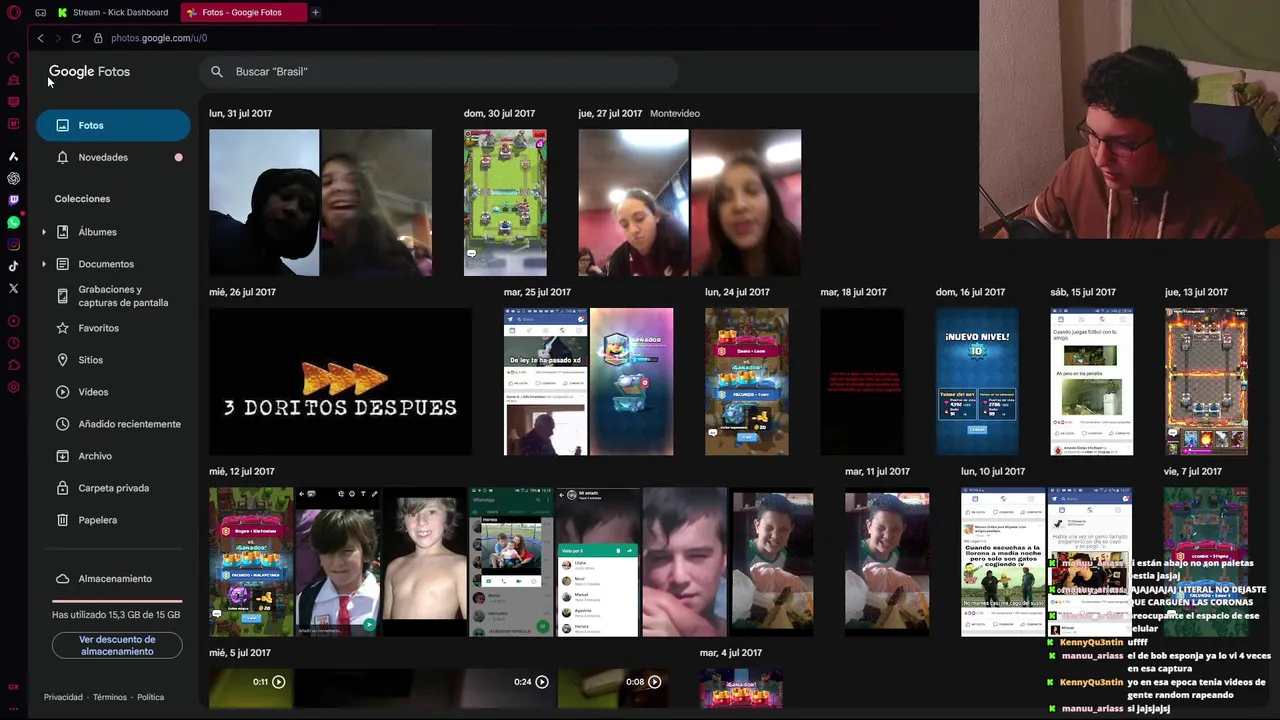Open the settings gear icon in the sidebar
The image size is (1280, 720).
point(13,388)
